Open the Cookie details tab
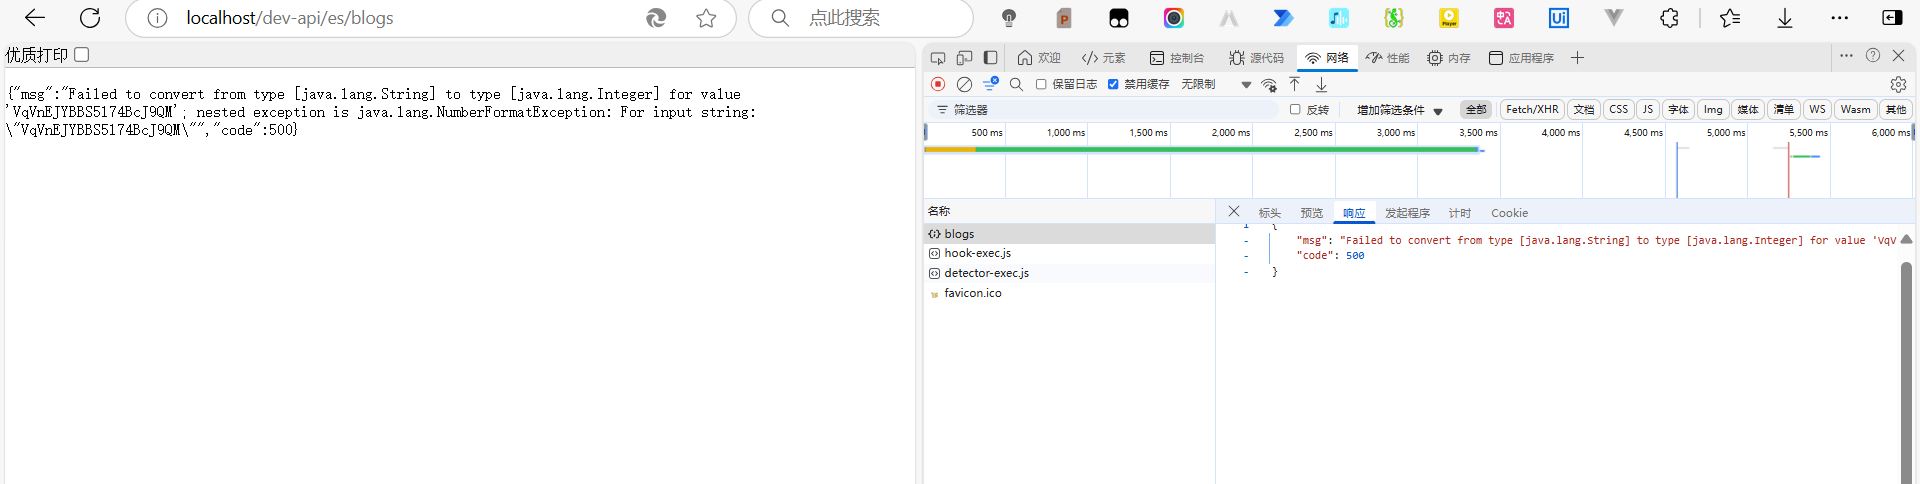The height and width of the screenshot is (484, 1920). (x=1509, y=213)
